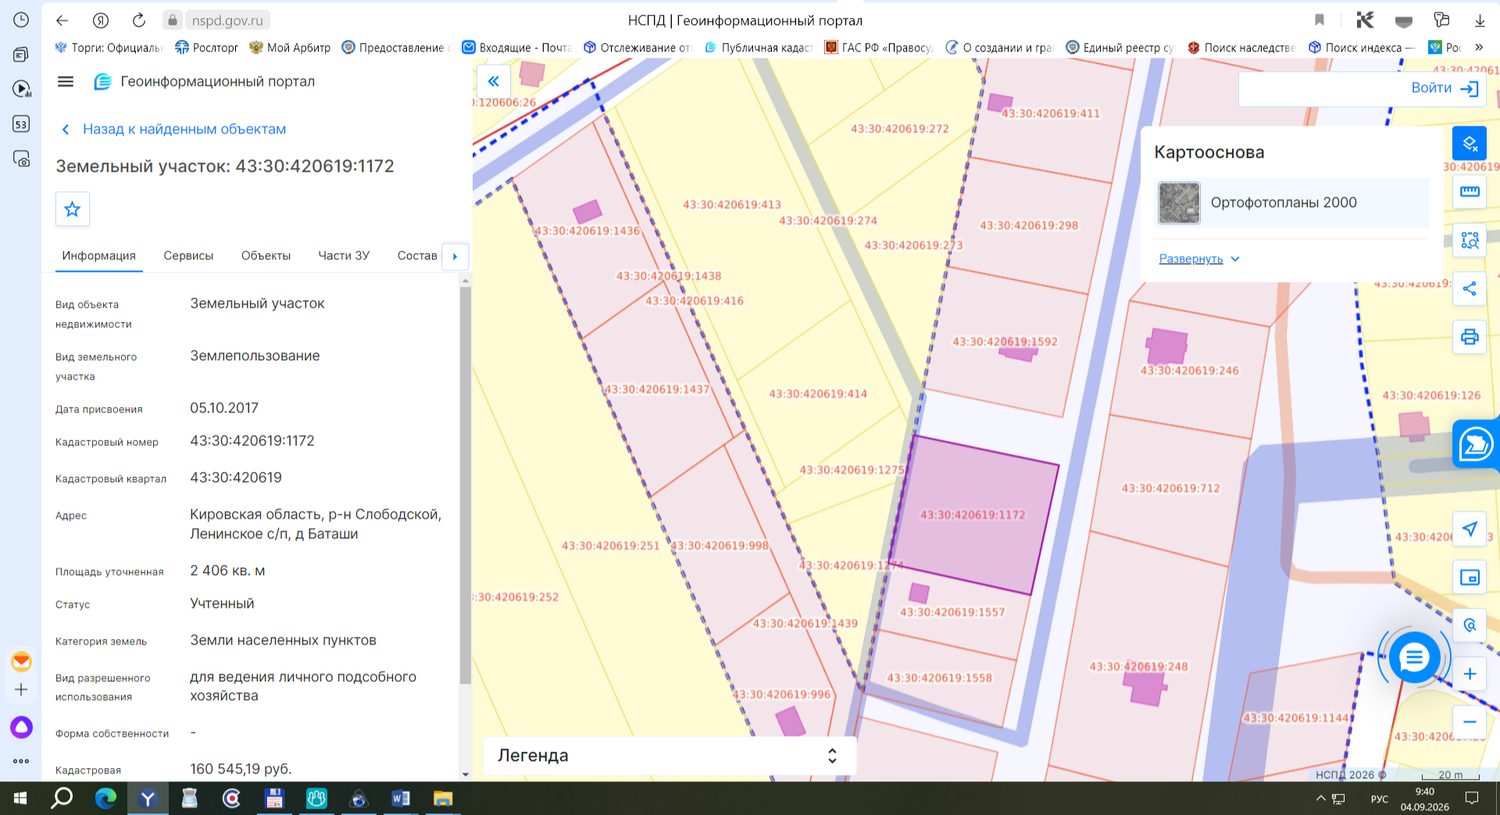Show more bookmarks with double arrow

click(1479, 47)
